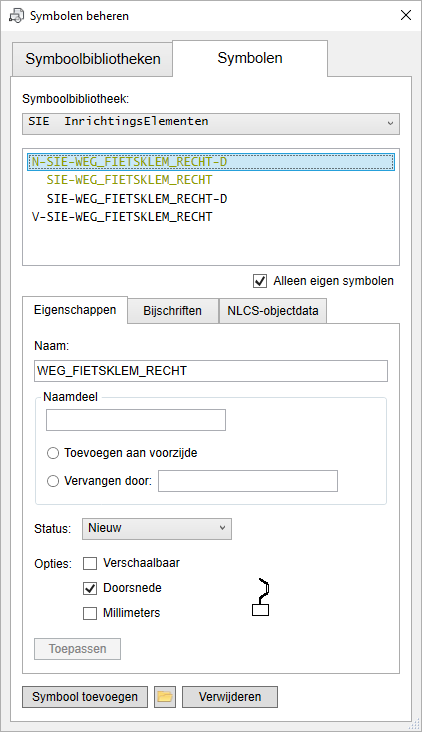Viewport: 422px width, 732px height.
Task: Expand the Status dropdown showing Nieuw
Action: (x=157, y=529)
